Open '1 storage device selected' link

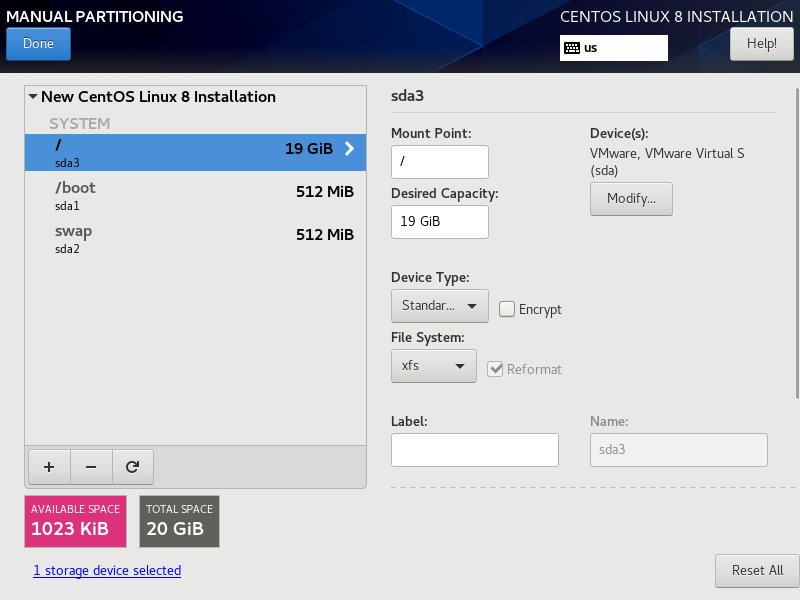tap(107, 570)
